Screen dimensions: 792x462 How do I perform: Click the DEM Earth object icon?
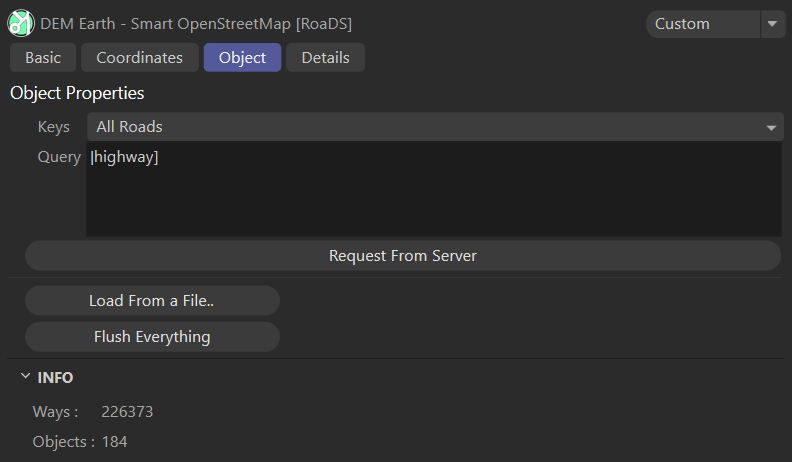click(21, 23)
